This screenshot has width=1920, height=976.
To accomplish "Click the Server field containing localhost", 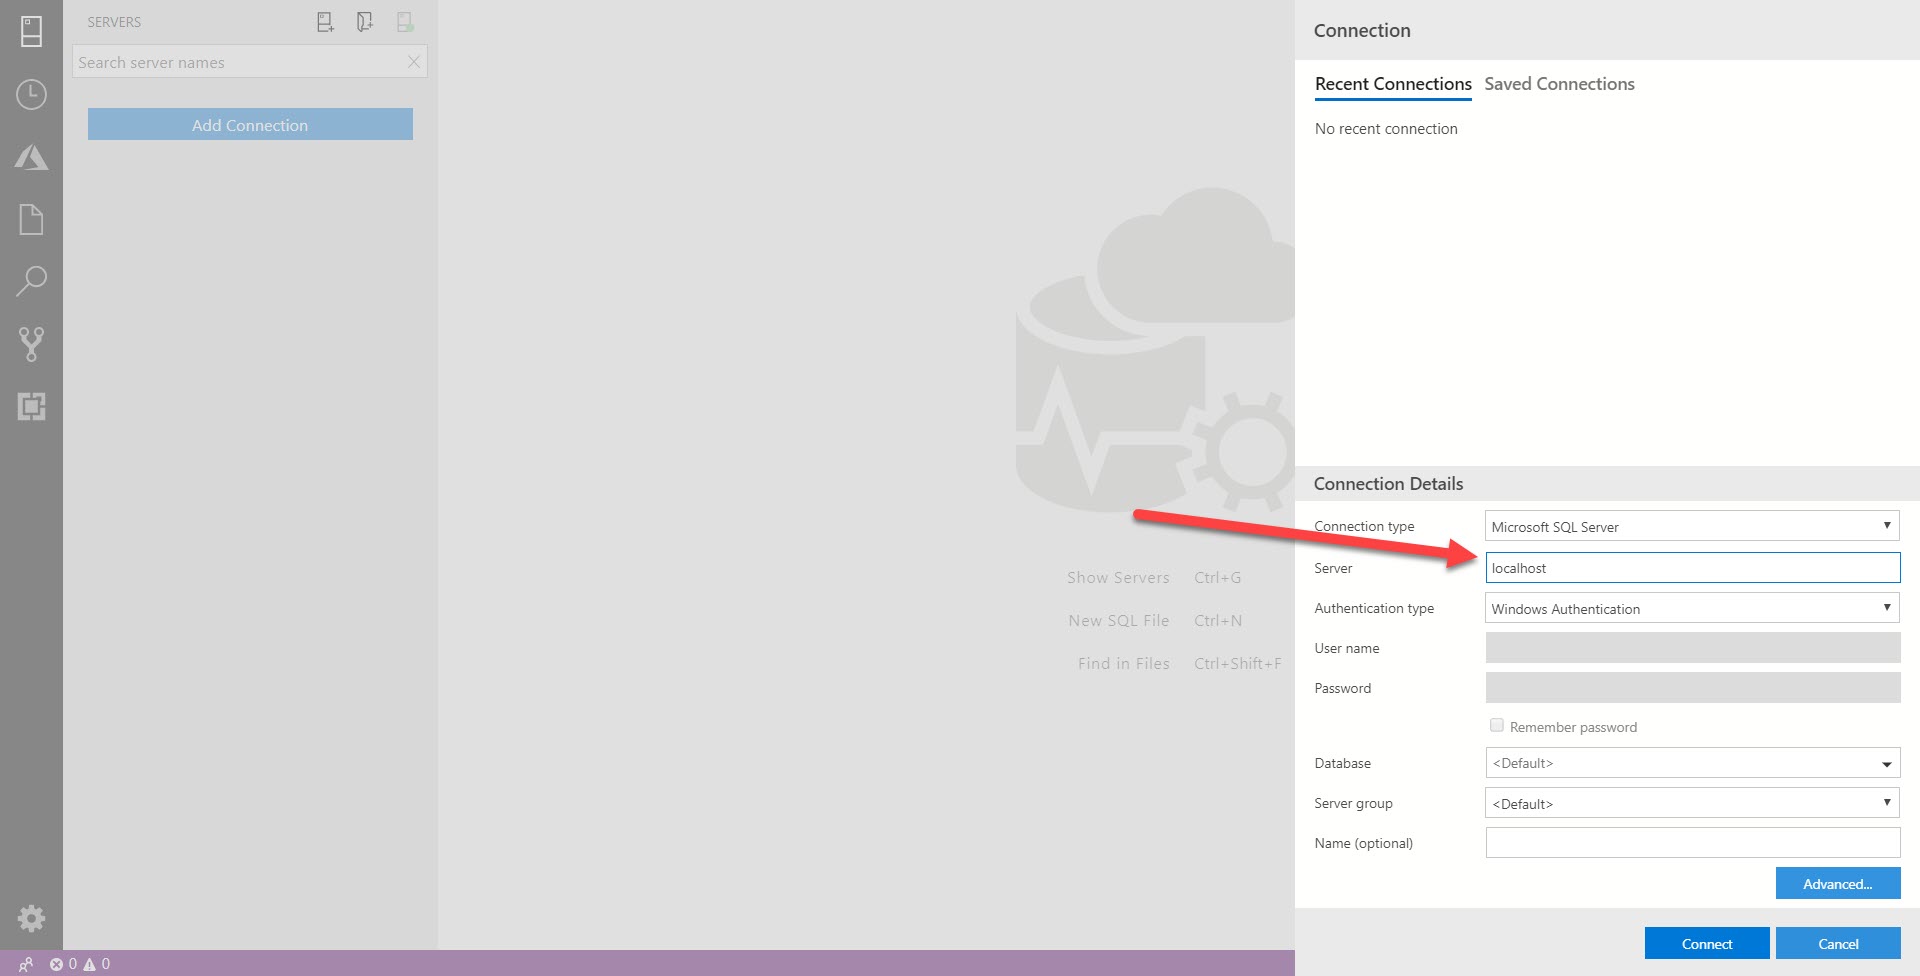I will 1692,568.
